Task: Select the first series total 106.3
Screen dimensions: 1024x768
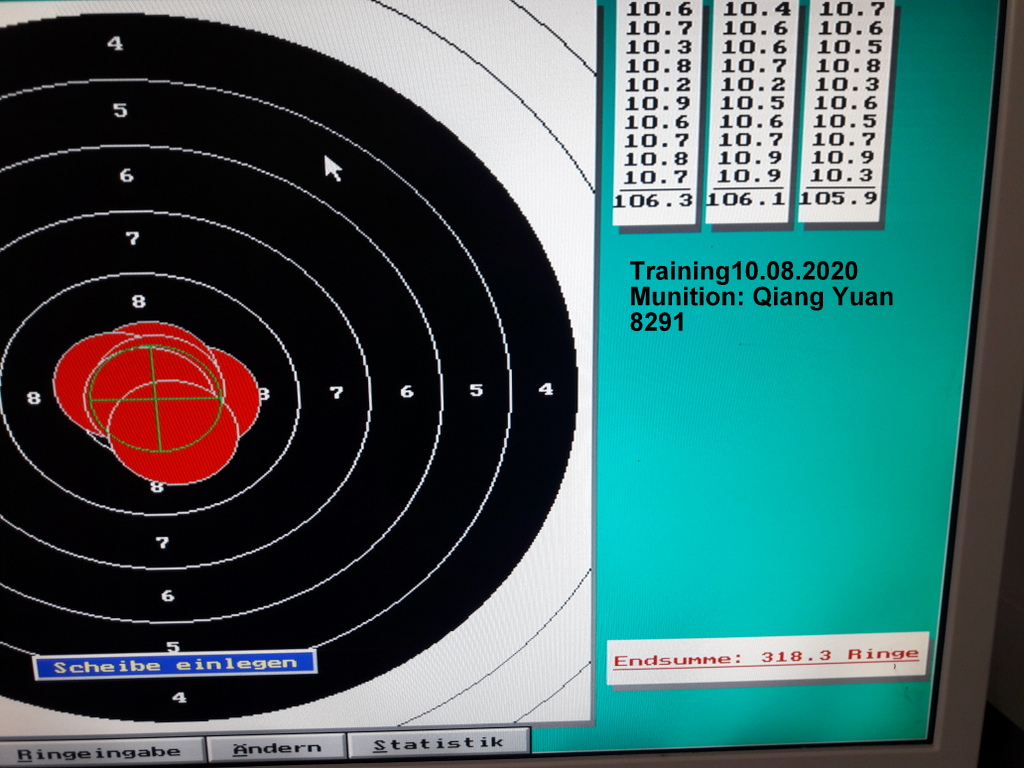Action: 654,200
